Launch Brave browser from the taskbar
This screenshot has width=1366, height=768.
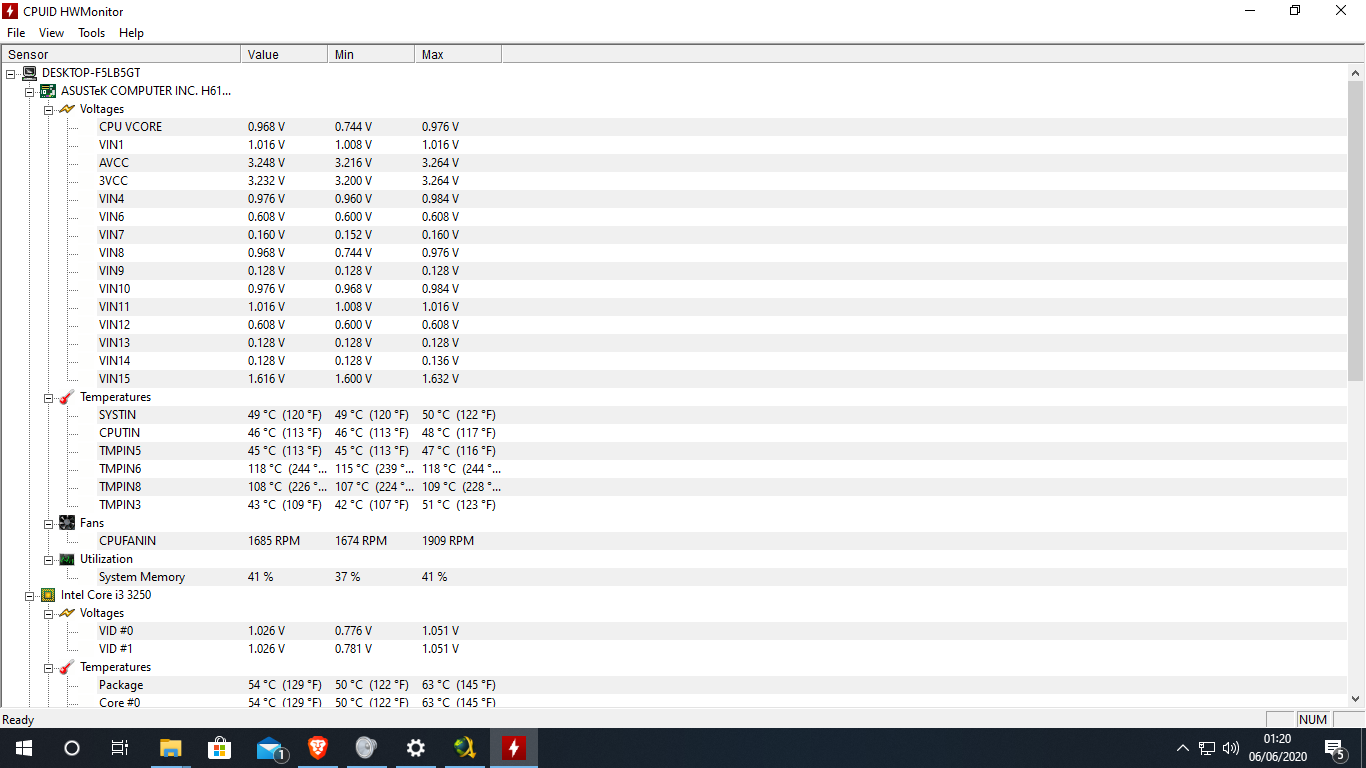point(317,748)
